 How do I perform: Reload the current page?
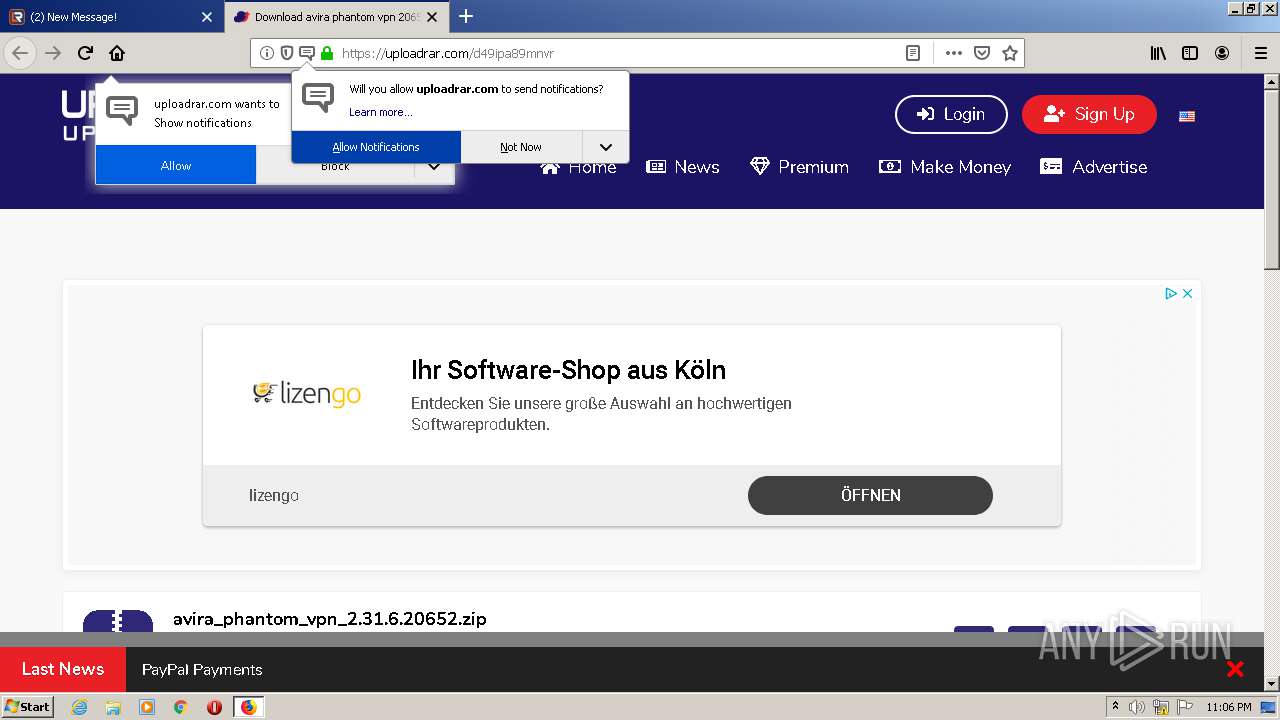(x=85, y=53)
